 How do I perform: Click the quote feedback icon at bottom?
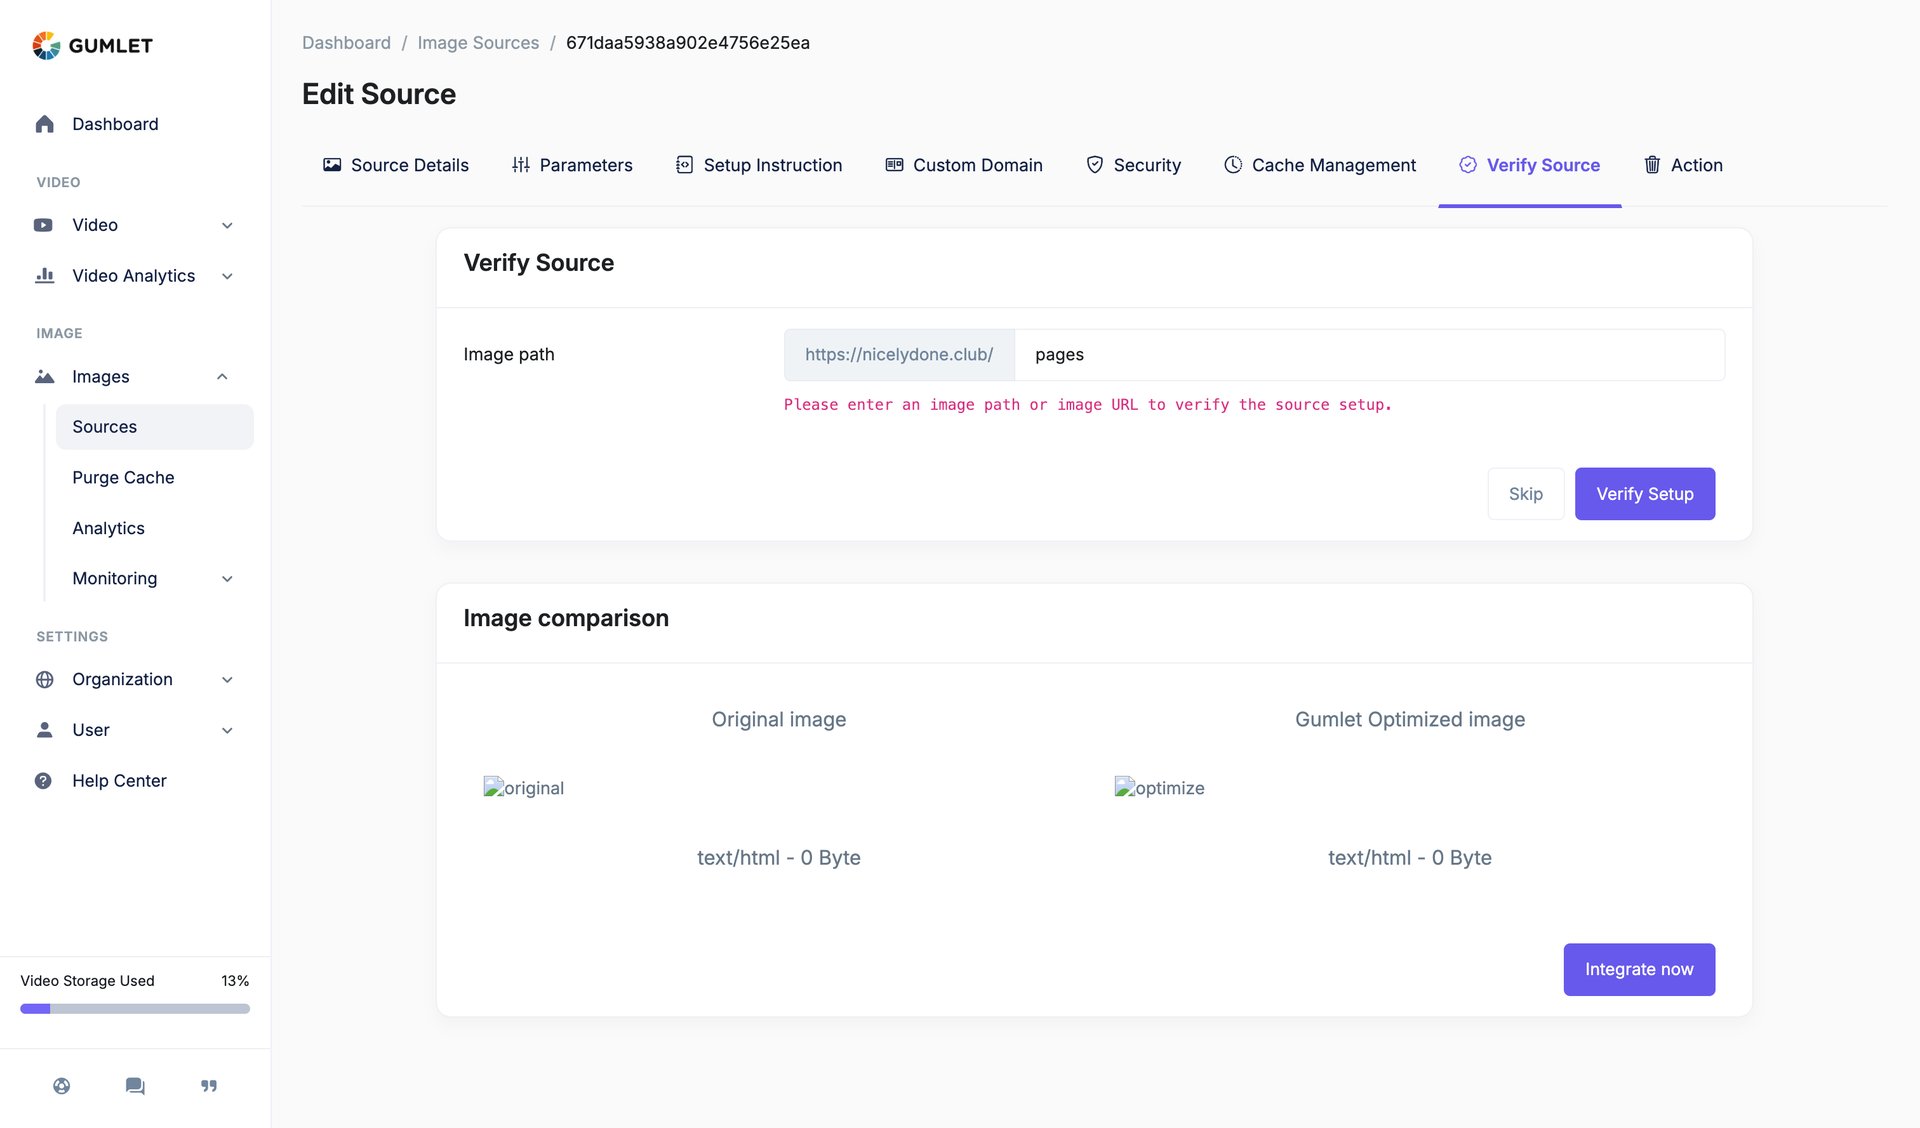[208, 1086]
